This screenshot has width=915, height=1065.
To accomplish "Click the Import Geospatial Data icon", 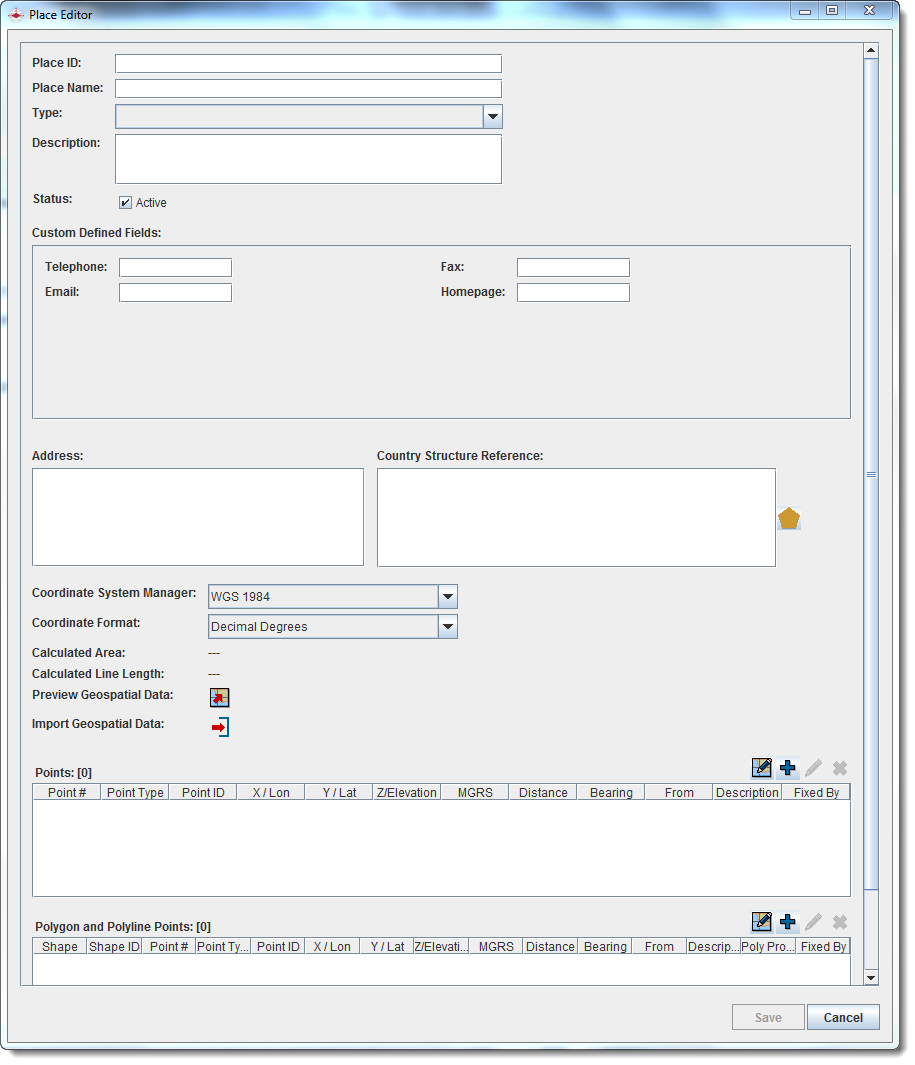I will tap(220, 727).
